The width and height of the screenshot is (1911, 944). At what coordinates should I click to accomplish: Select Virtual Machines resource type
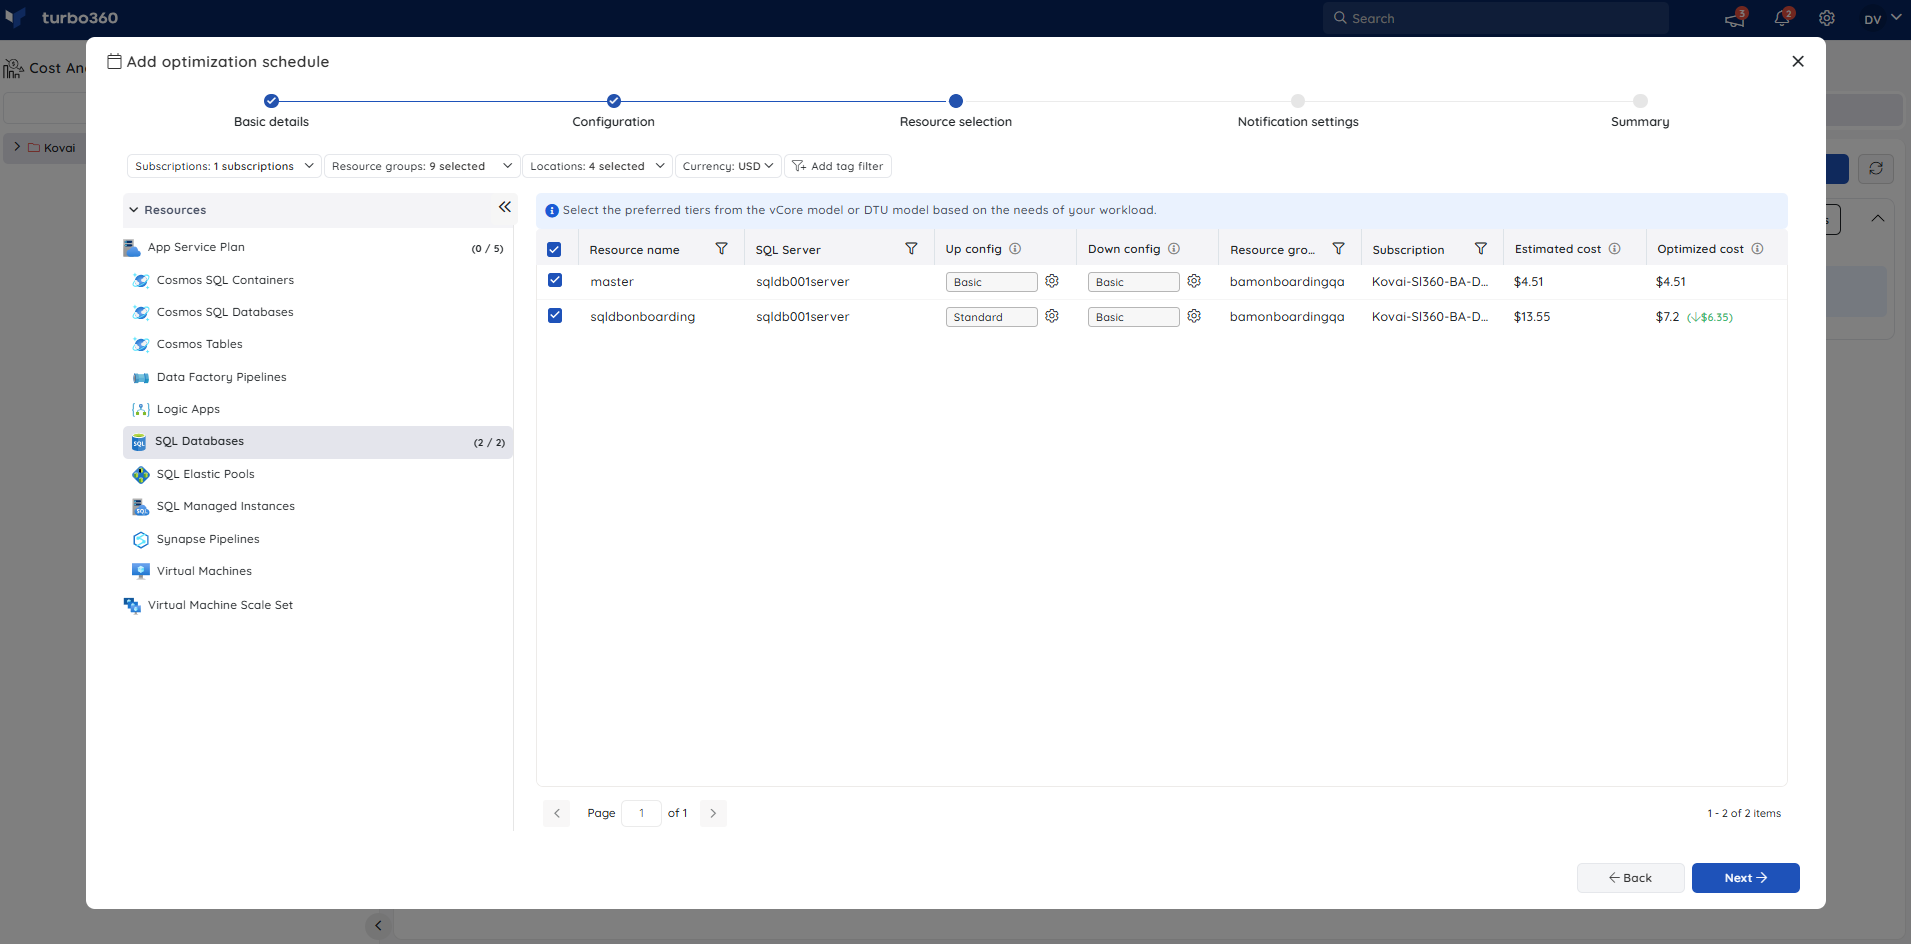point(318,571)
